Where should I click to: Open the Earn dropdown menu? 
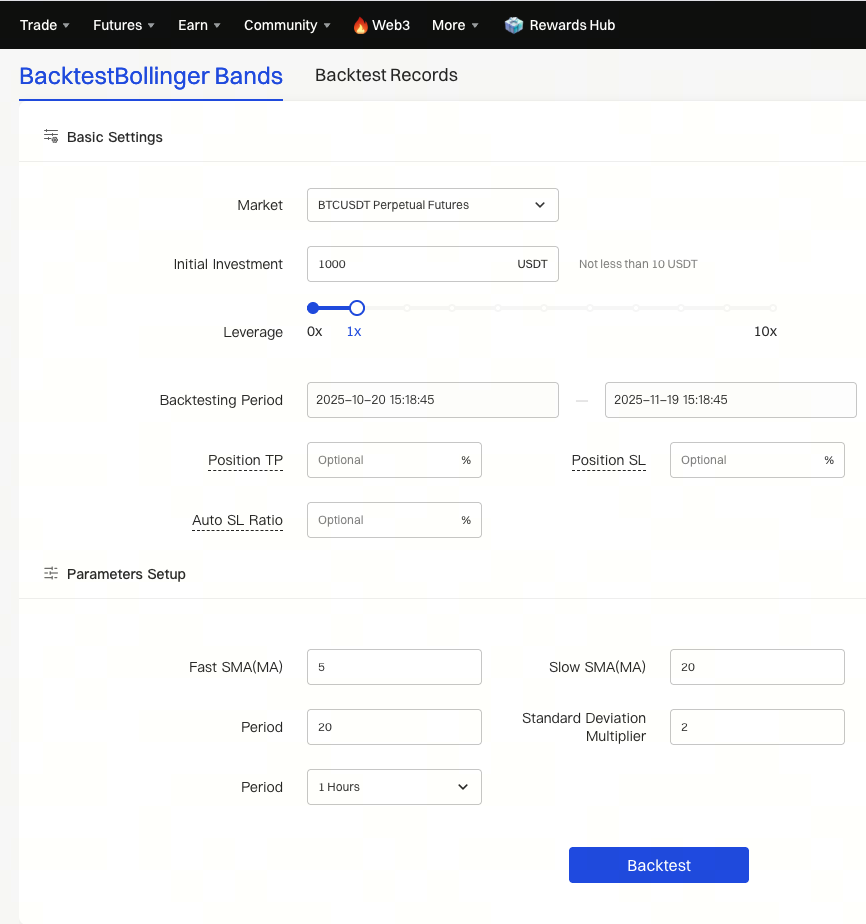tap(199, 25)
